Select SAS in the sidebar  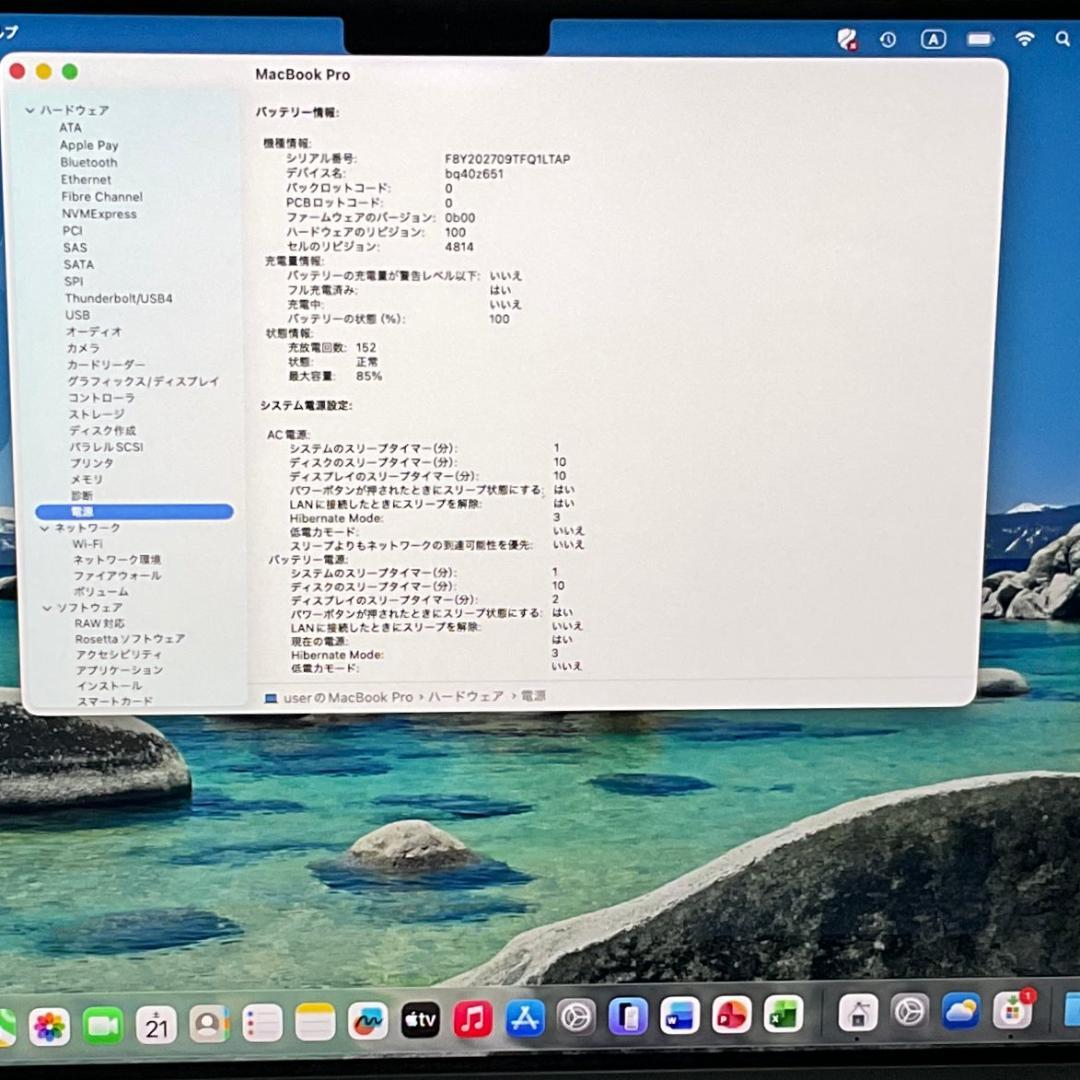click(75, 248)
